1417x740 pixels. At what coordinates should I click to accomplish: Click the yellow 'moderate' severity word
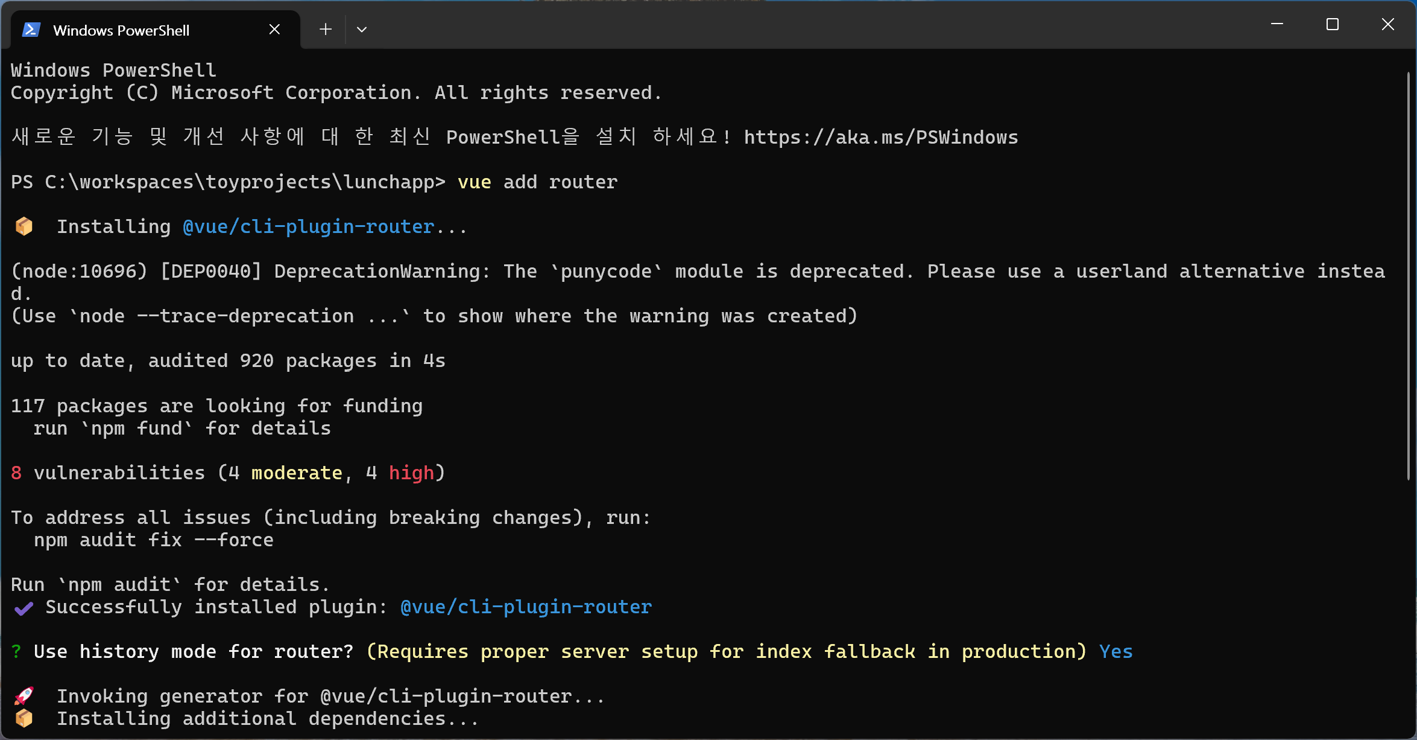pyautogui.click(x=297, y=473)
